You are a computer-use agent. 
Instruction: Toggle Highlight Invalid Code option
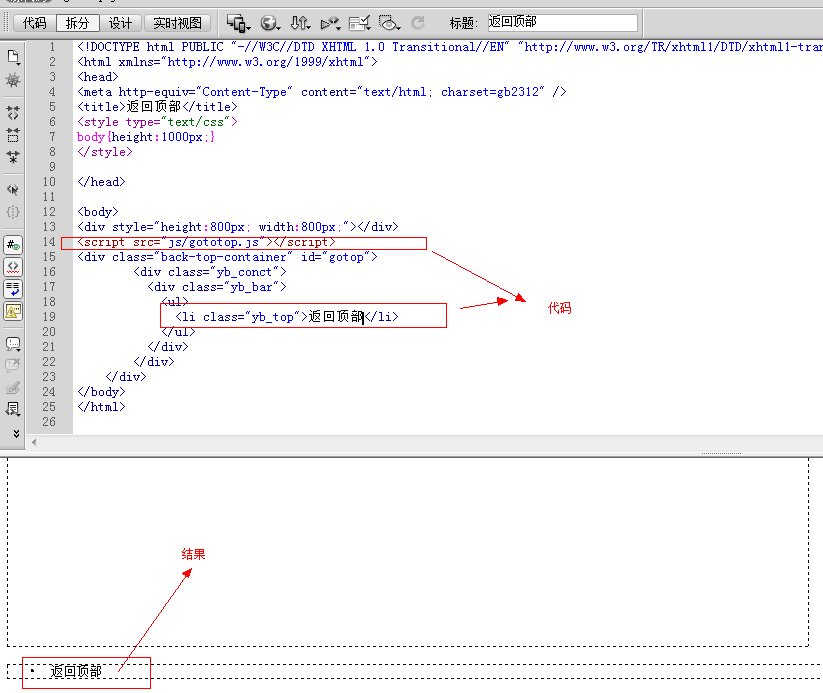click(x=13, y=266)
